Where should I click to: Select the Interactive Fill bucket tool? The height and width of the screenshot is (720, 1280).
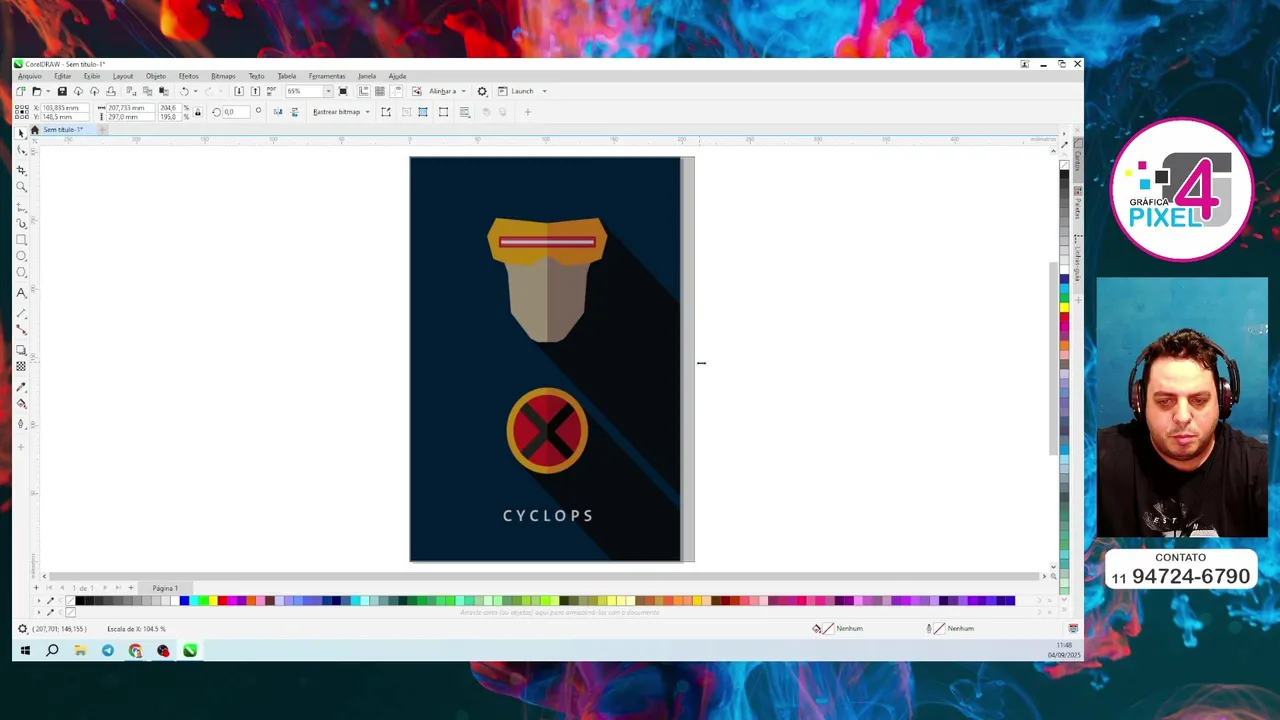click(x=21, y=404)
